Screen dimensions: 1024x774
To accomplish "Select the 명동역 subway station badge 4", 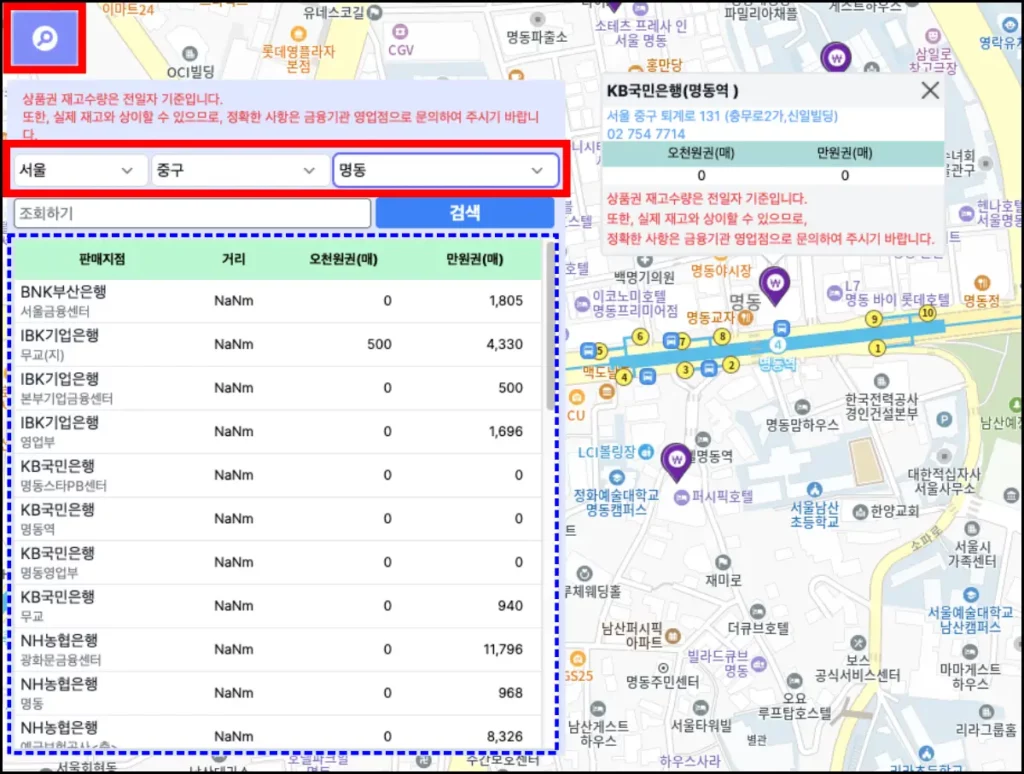I will click(x=779, y=345).
